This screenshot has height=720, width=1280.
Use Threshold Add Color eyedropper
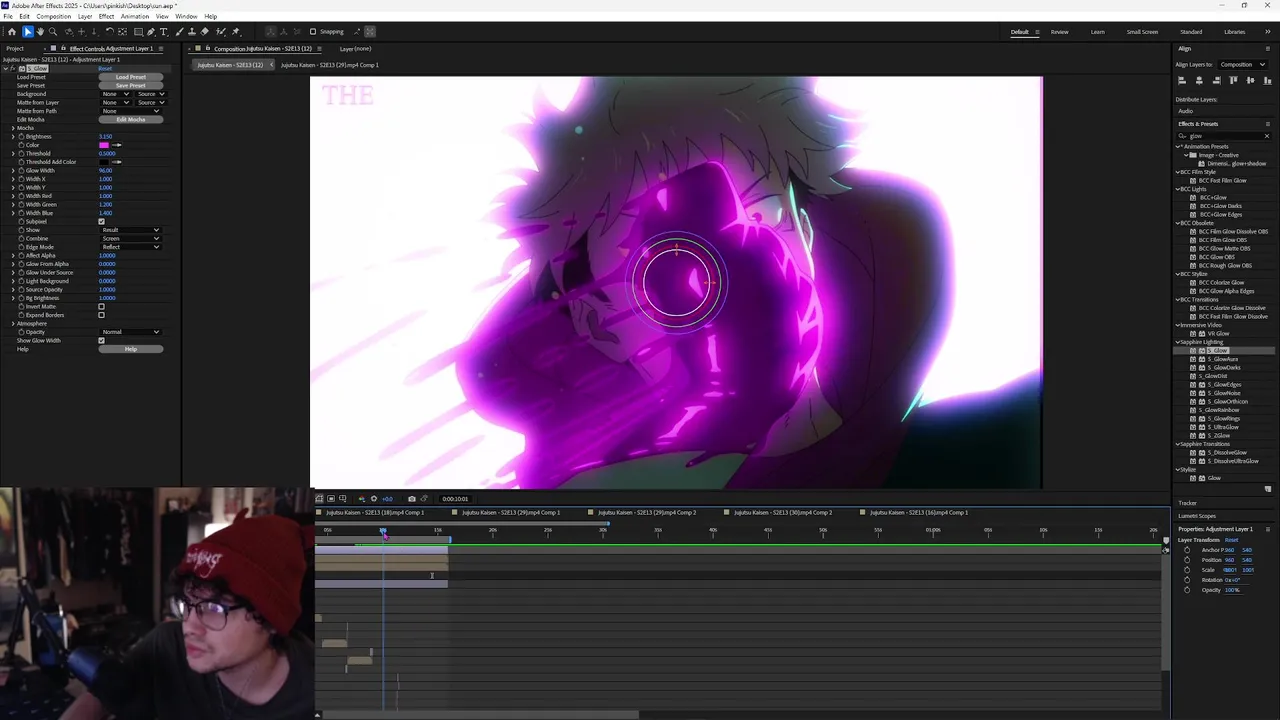click(x=117, y=162)
